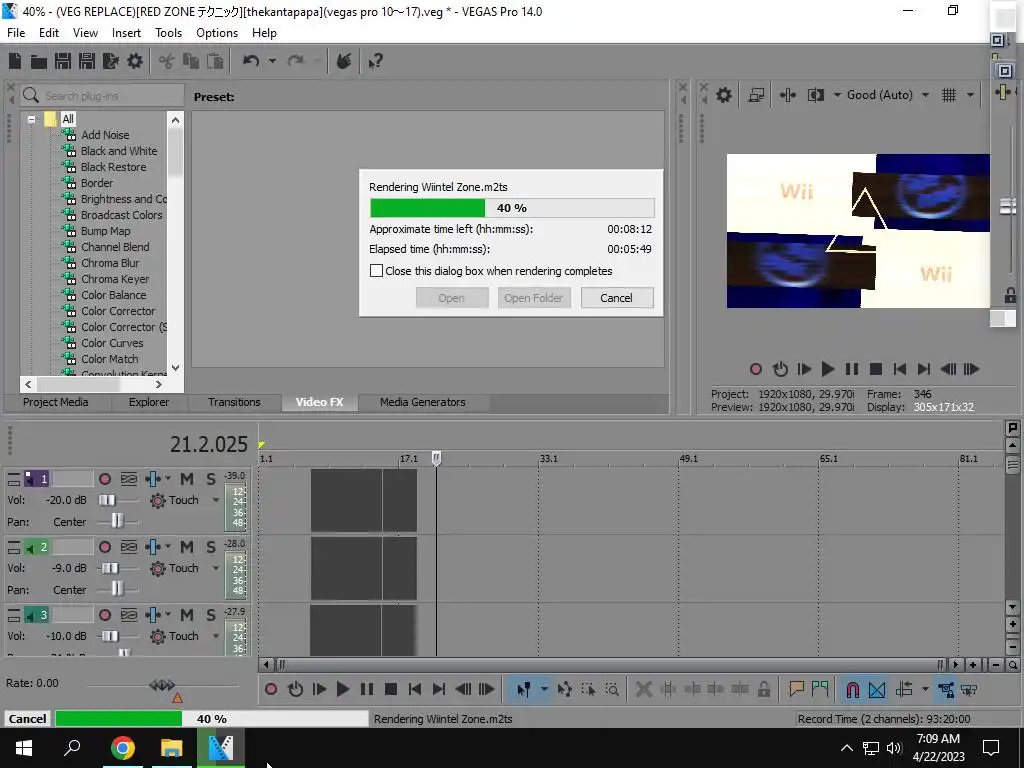Toggle Enable Snapping magnet icon
The width and height of the screenshot is (1024, 768).
852,690
